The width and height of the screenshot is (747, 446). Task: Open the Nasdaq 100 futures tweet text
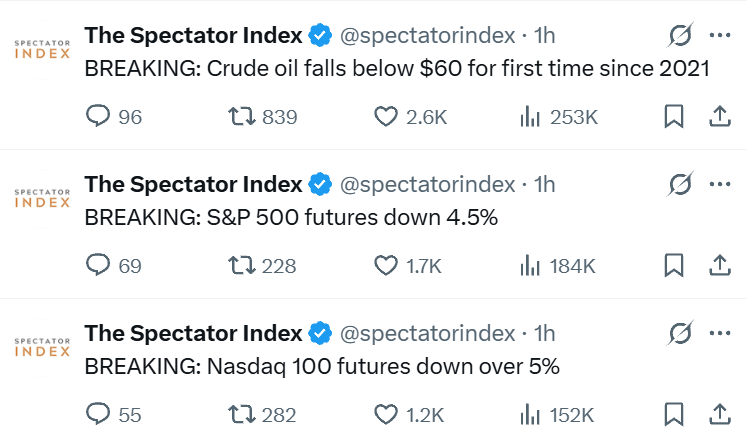click(x=322, y=366)
